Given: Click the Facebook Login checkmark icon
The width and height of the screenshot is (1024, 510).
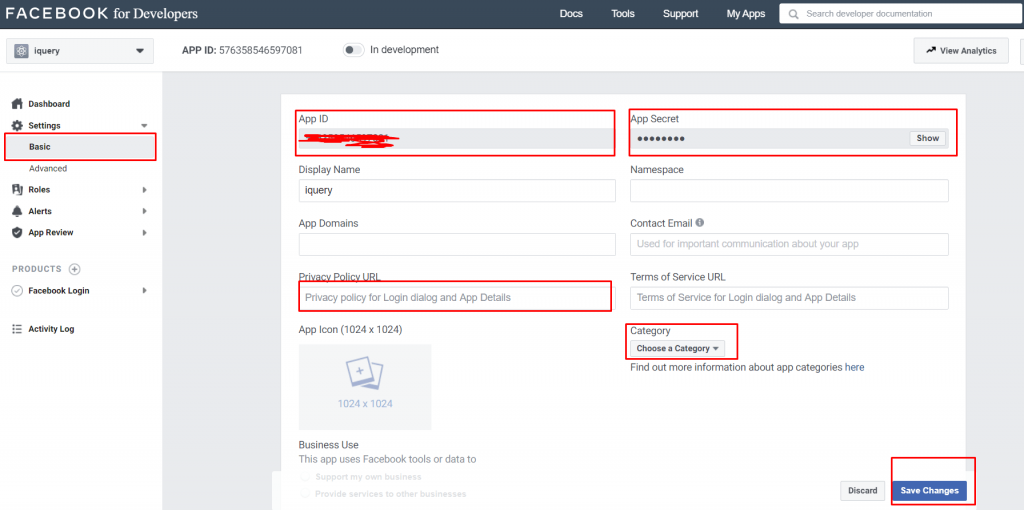Looking at the screenshot, I should 18,291.
